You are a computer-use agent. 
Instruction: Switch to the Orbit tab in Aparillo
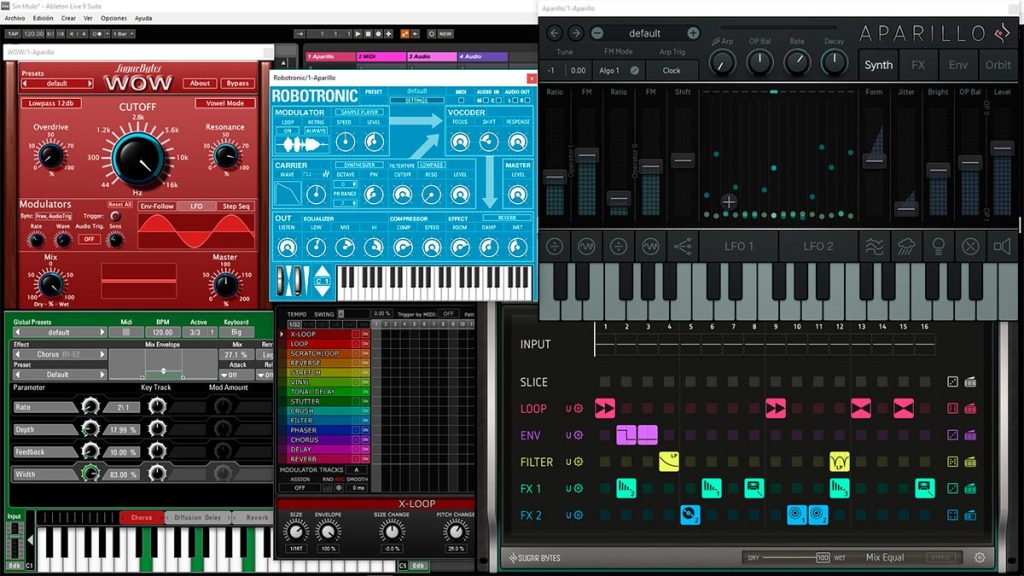click(998, 65)
